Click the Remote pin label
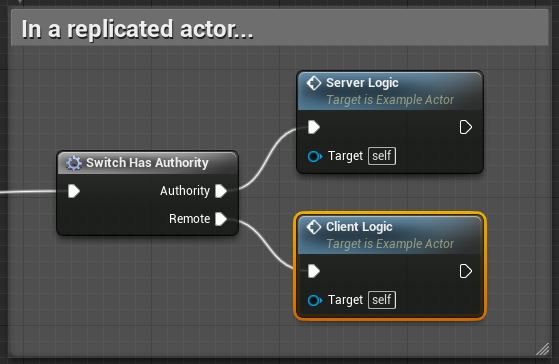 coord(190,219)
